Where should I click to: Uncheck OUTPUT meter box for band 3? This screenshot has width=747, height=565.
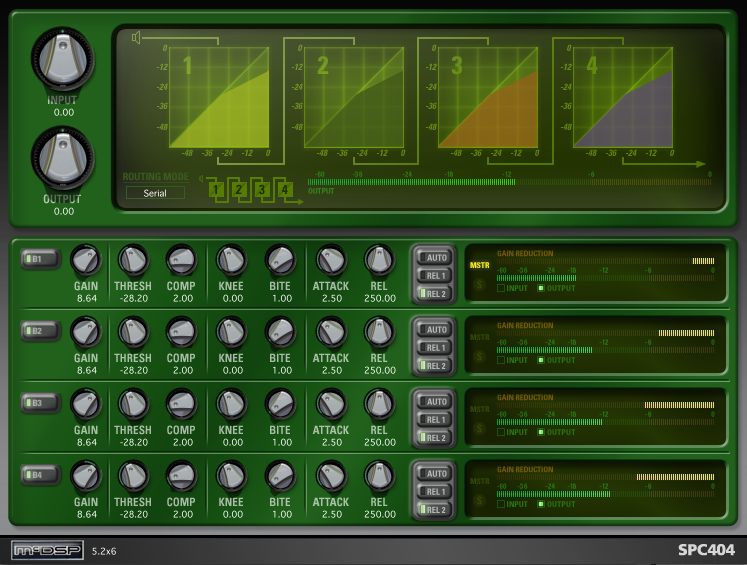(541, 432)
